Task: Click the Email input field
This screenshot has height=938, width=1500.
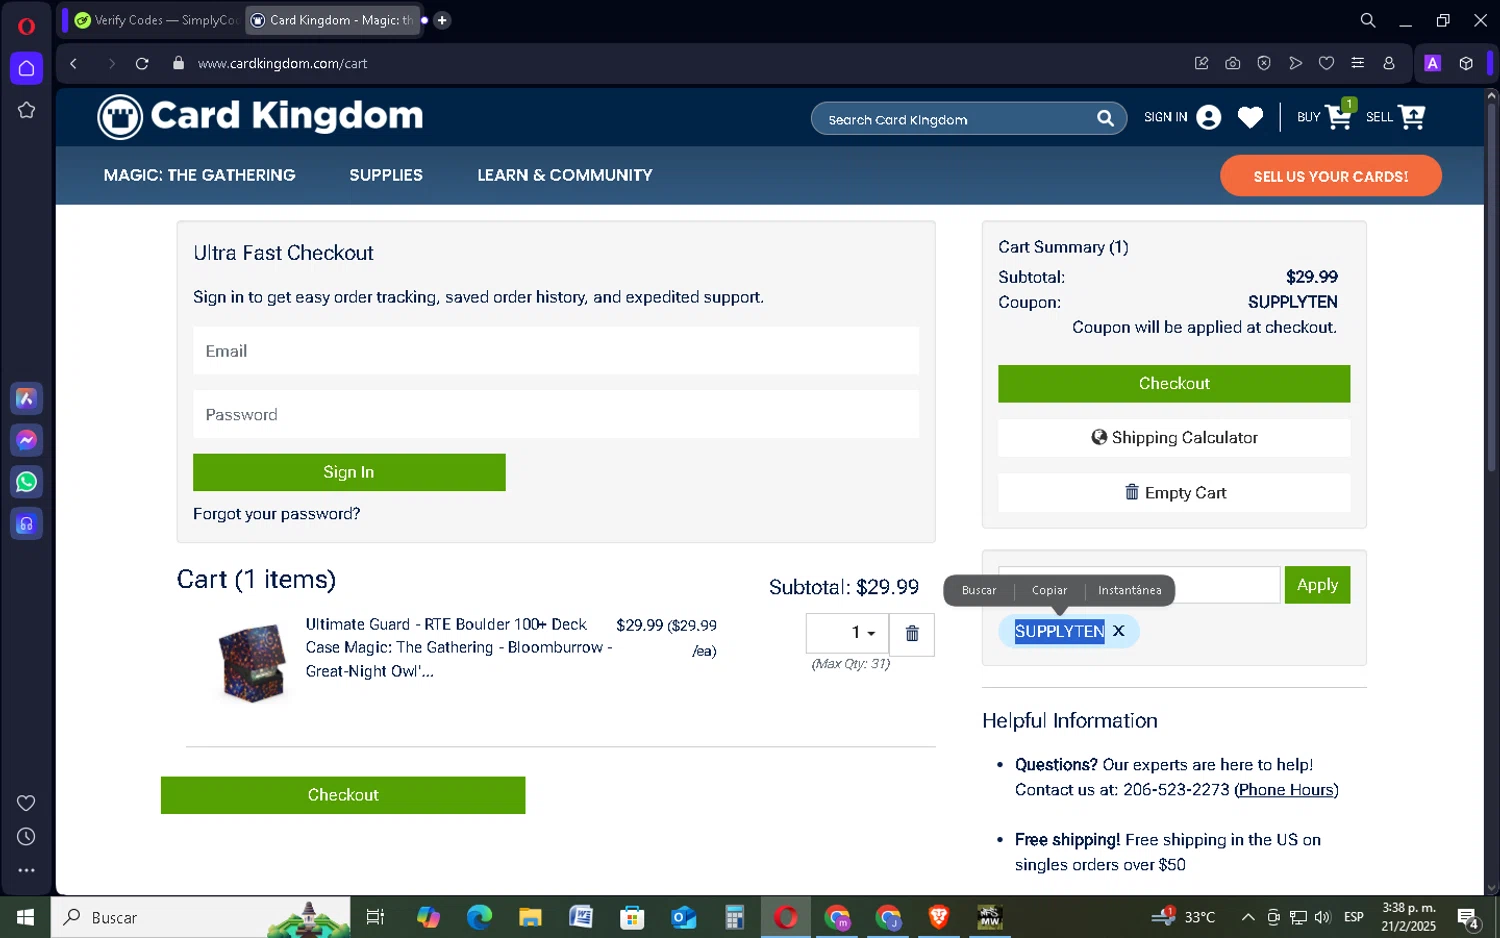Action: pyautogui.click(x=556, y=351)
